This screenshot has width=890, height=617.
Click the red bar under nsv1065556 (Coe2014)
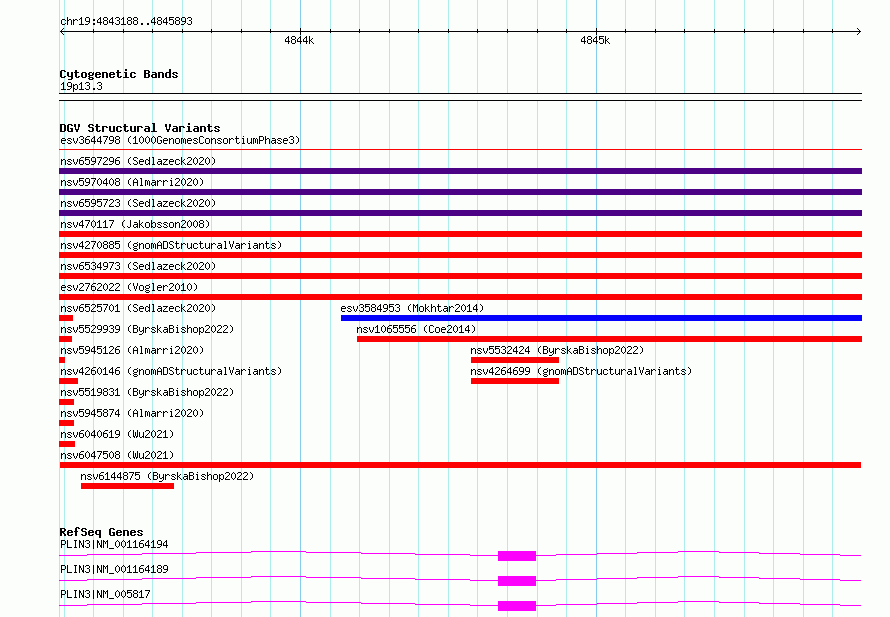[x=609, y=339]
